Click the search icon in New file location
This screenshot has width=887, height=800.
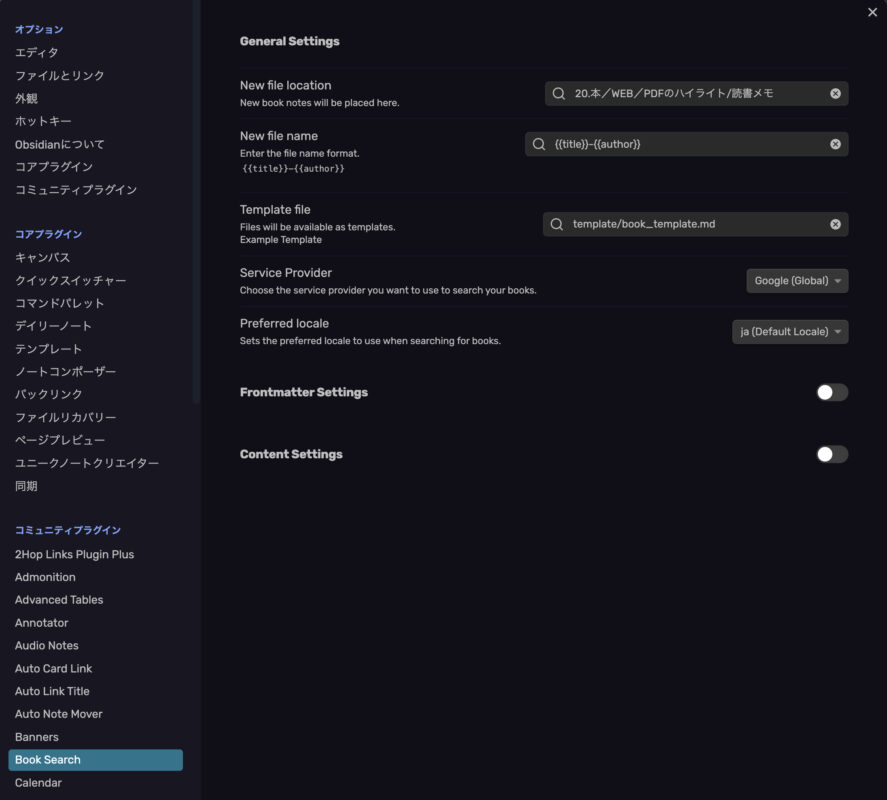tap(559, 93)
